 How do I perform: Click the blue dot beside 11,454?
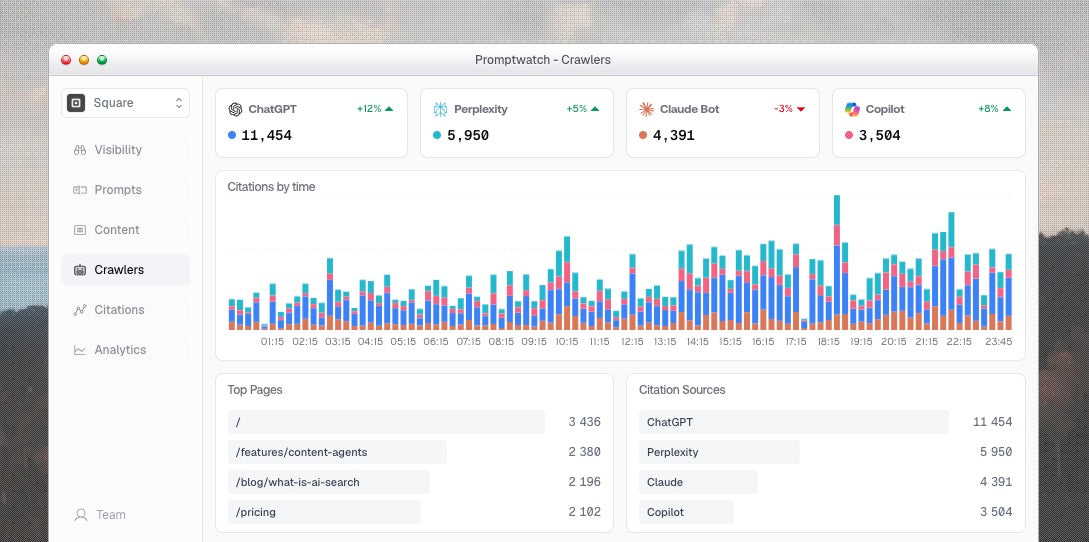tap(232, 136)
